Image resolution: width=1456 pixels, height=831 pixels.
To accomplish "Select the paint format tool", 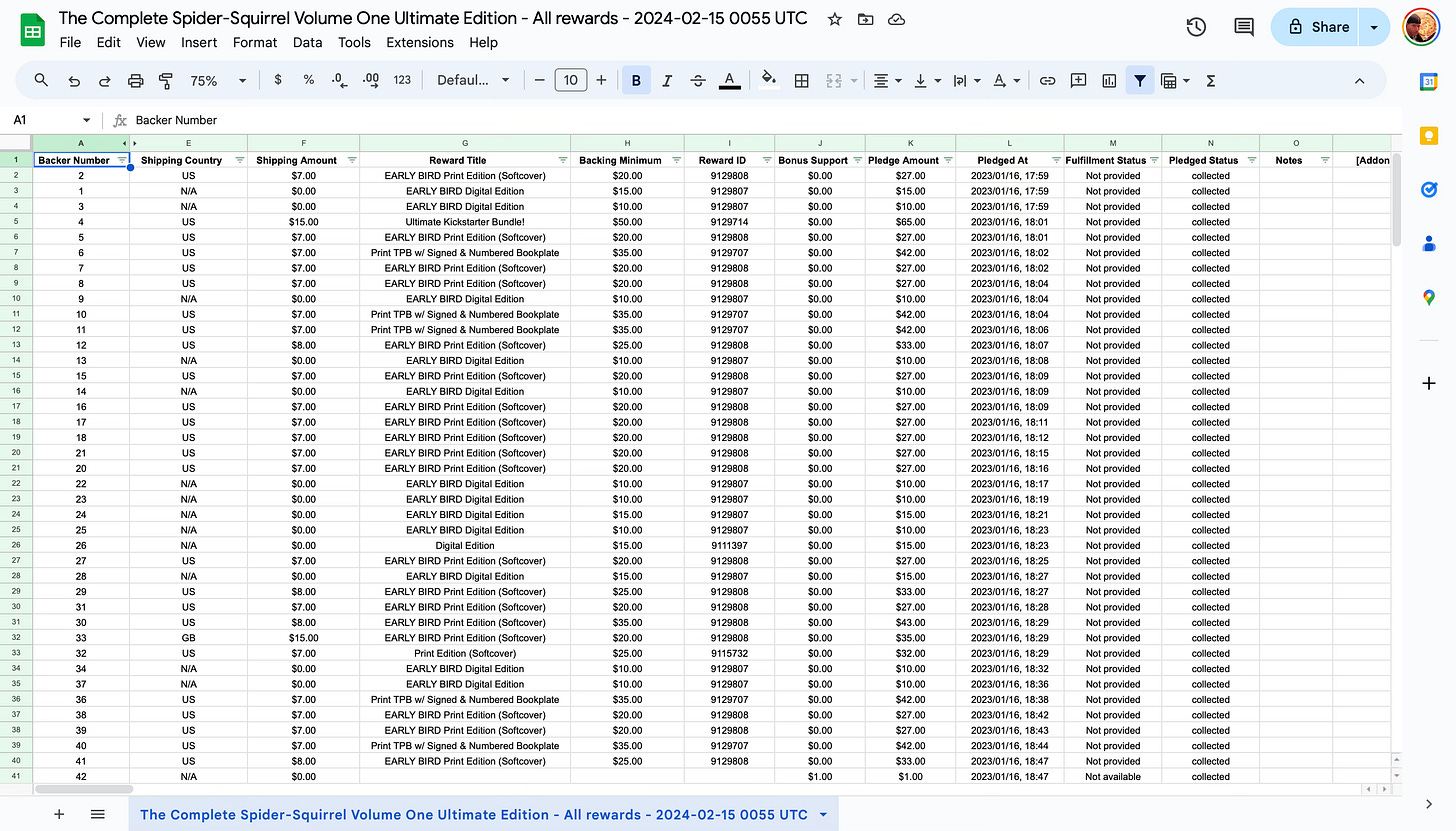I will click(x=166, y=80).
